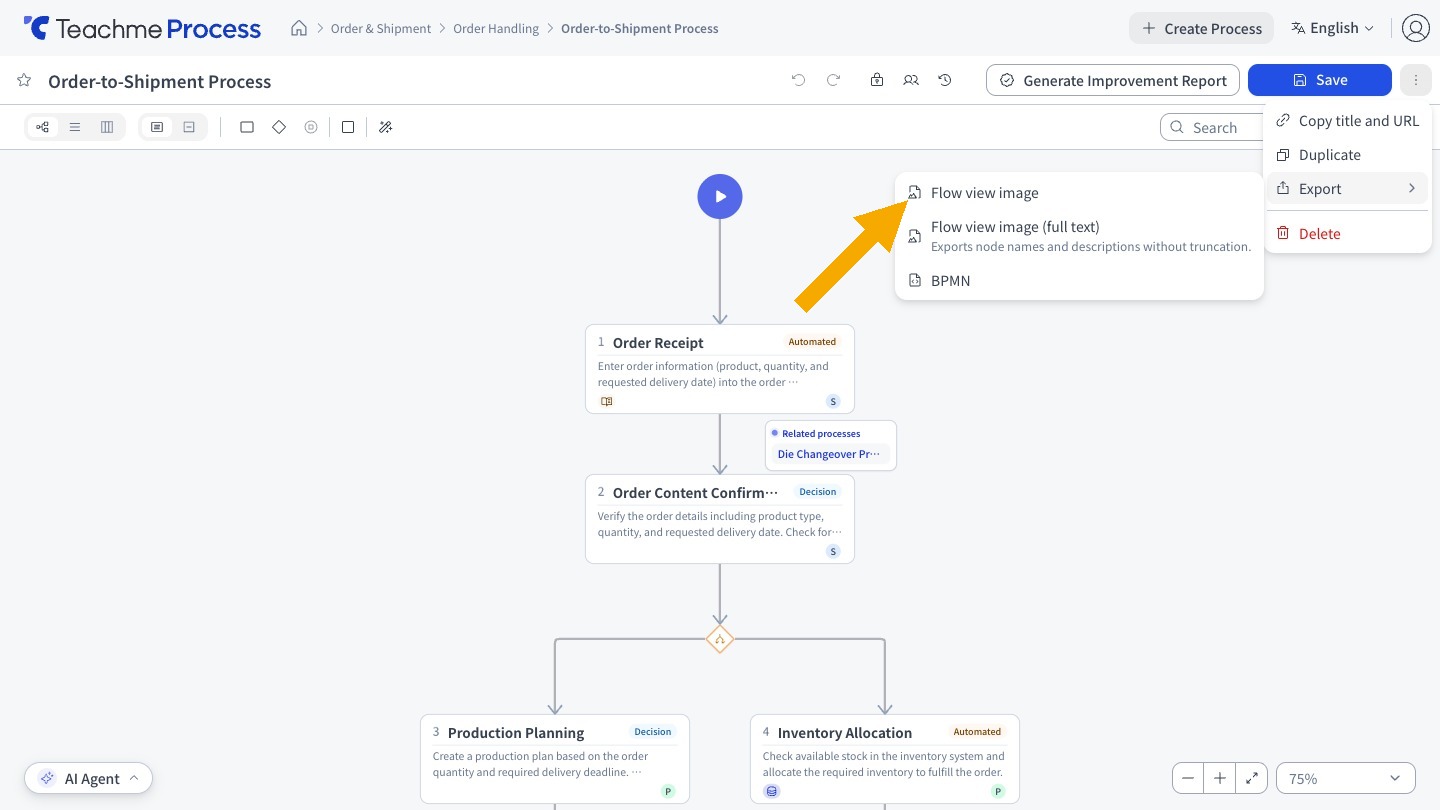Switch to the column view layout
Viewport: 1440px width, 810px height.
(107, 127)
